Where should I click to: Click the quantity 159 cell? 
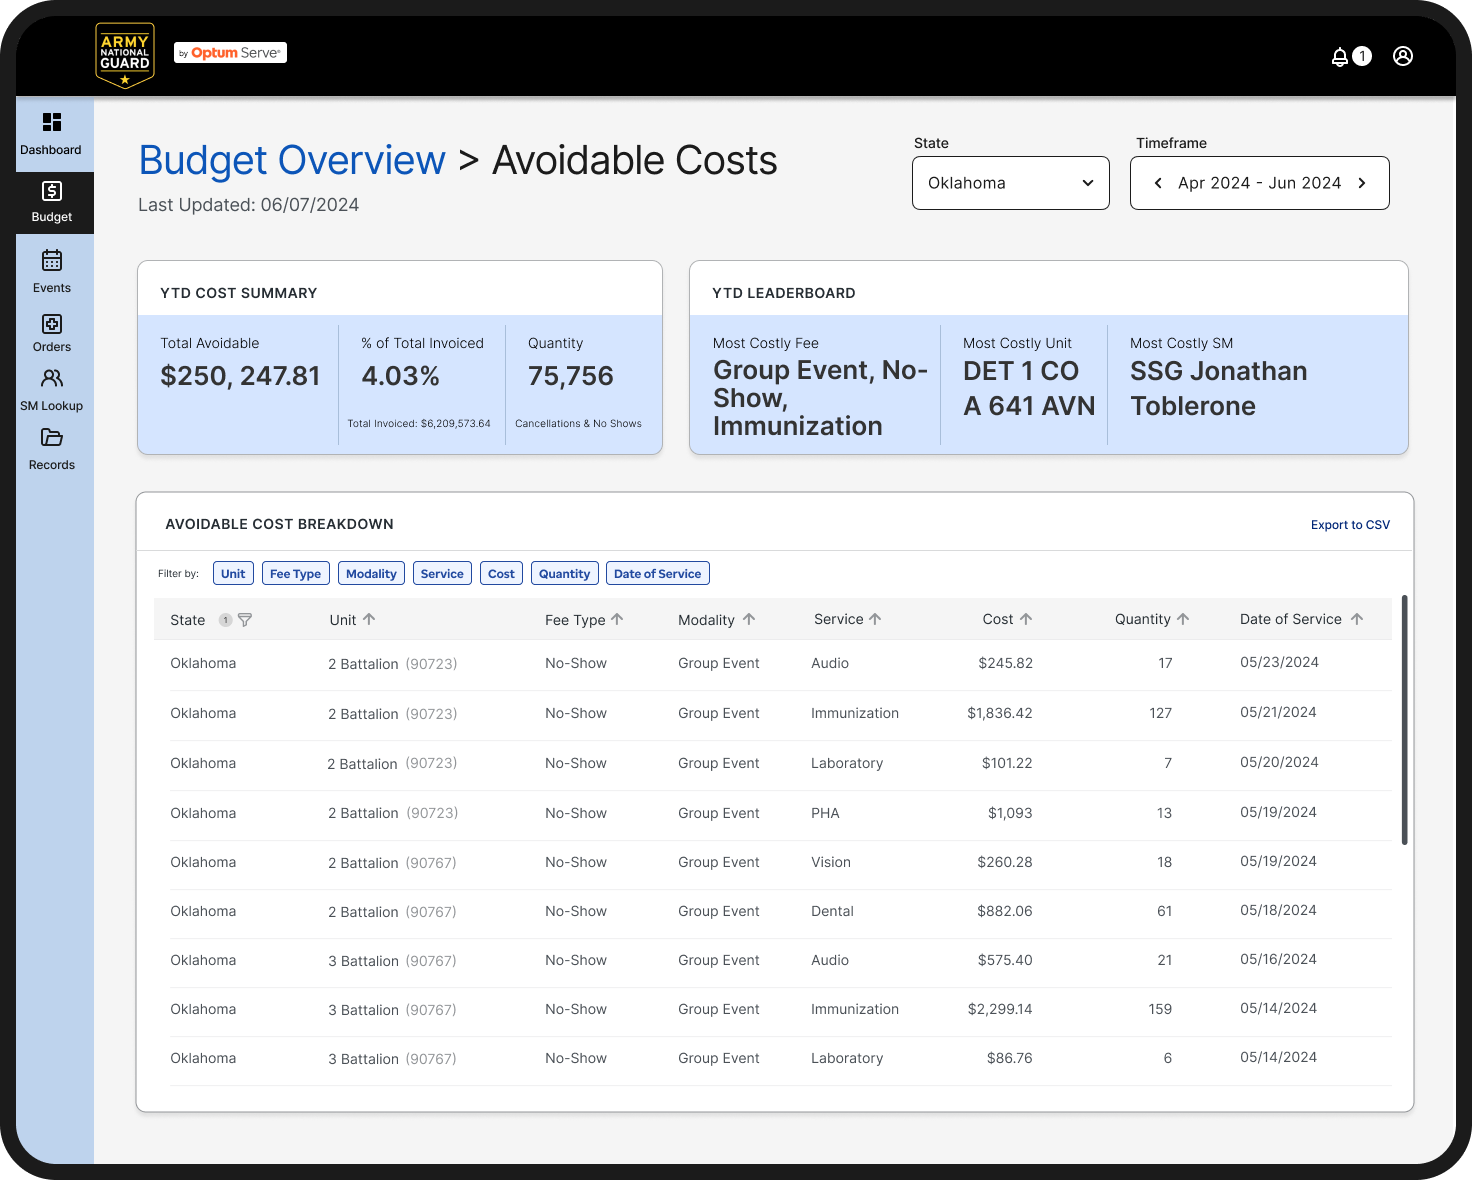point(1160,1009)
